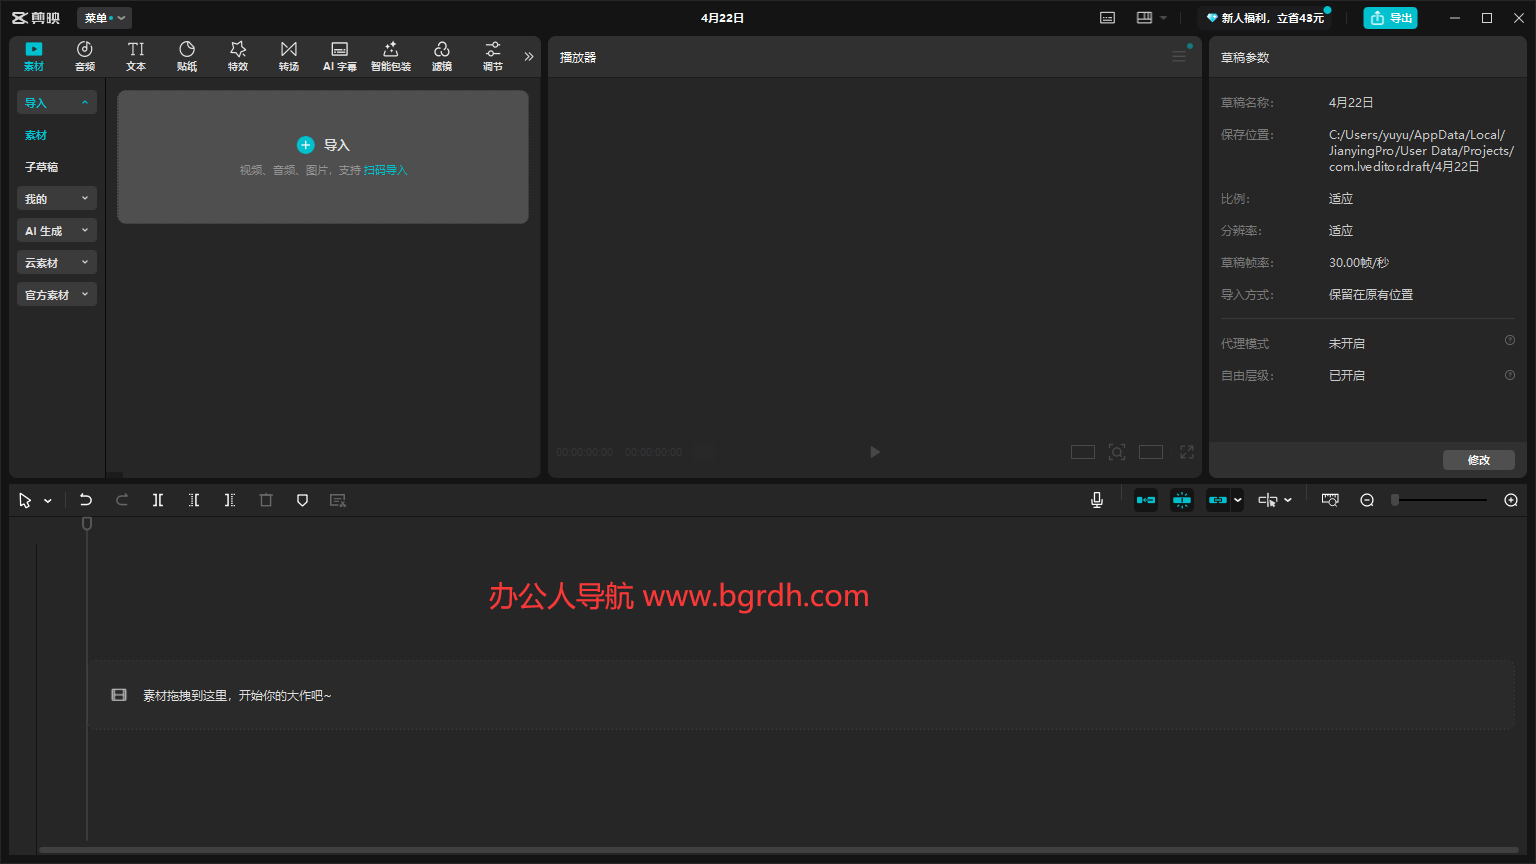The height and width of the screenshot is (864, 1536).
Task: Click the microphone voice-over record icon
Action: 1097,500
